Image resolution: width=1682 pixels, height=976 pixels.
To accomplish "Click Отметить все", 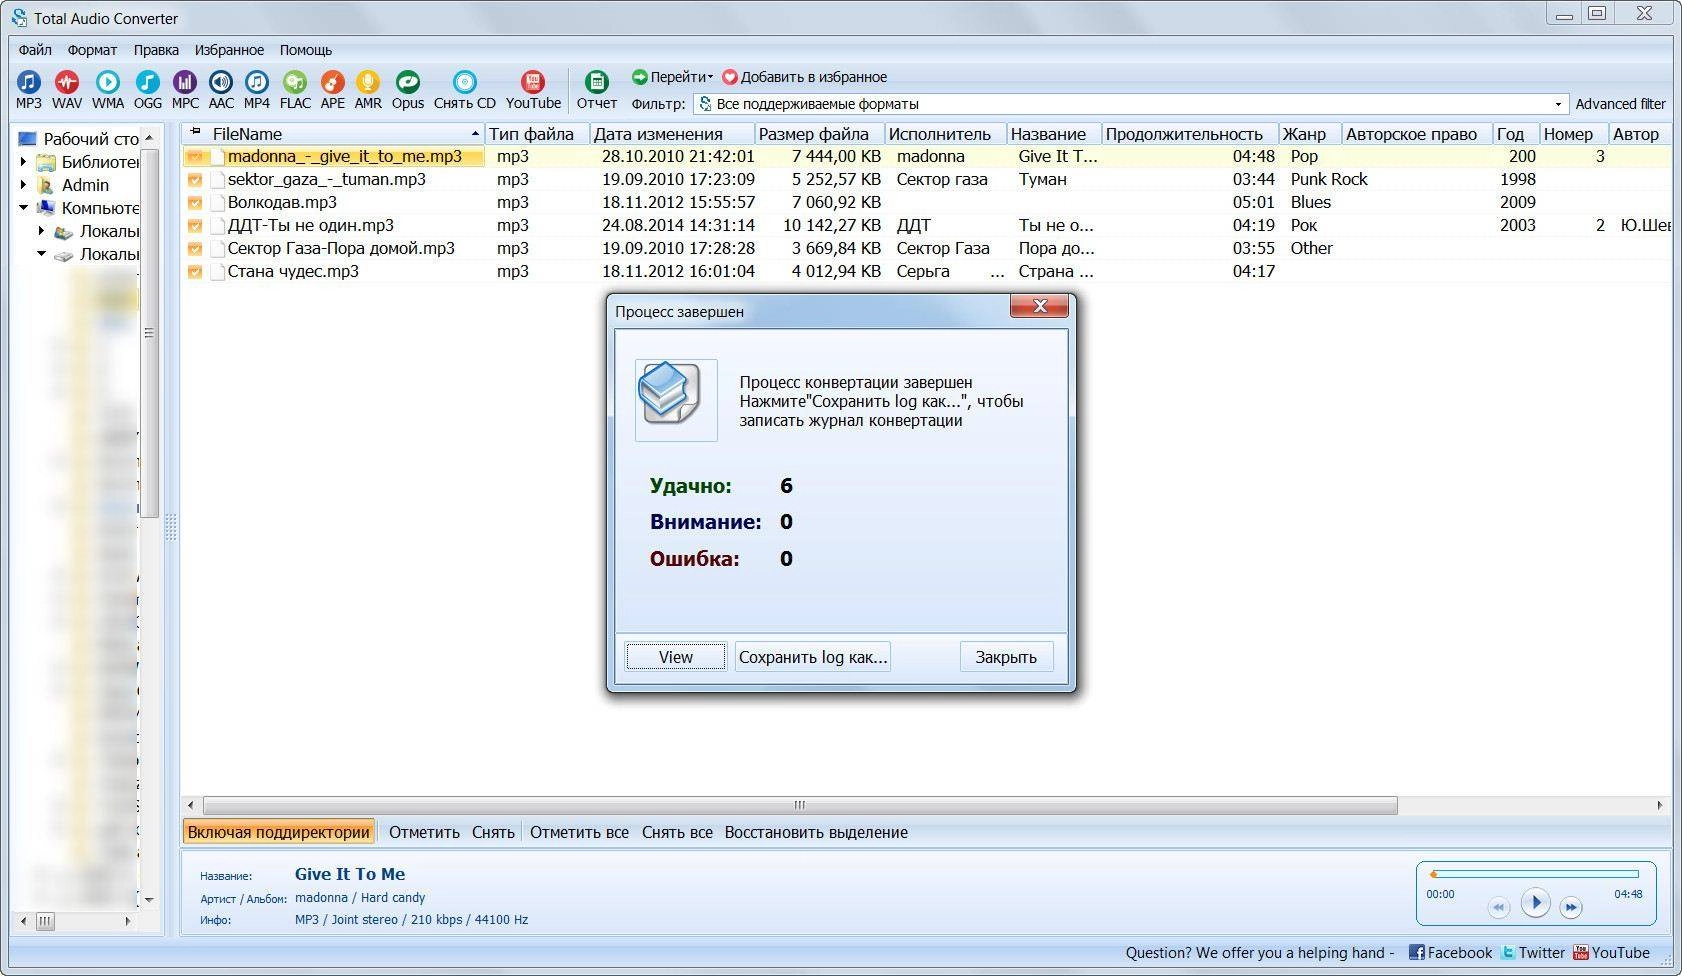I will point(579,832).
